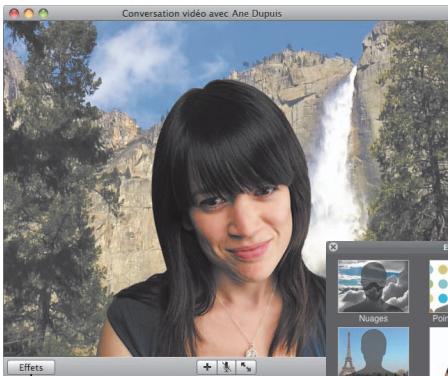This screenshot has height=376, width=448.
Task: Select the Nuages background effect thumbnail
Action: [373, 286]
